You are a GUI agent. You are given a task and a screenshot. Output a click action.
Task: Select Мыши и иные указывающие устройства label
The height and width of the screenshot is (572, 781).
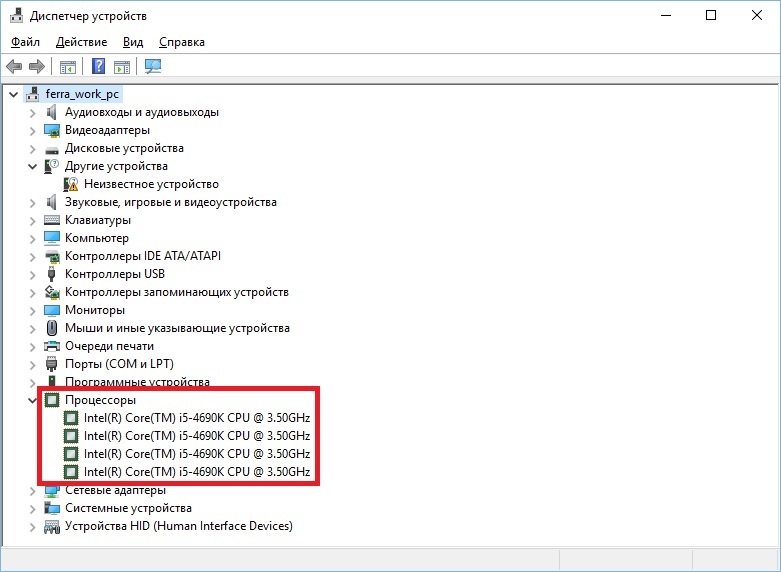177,328
